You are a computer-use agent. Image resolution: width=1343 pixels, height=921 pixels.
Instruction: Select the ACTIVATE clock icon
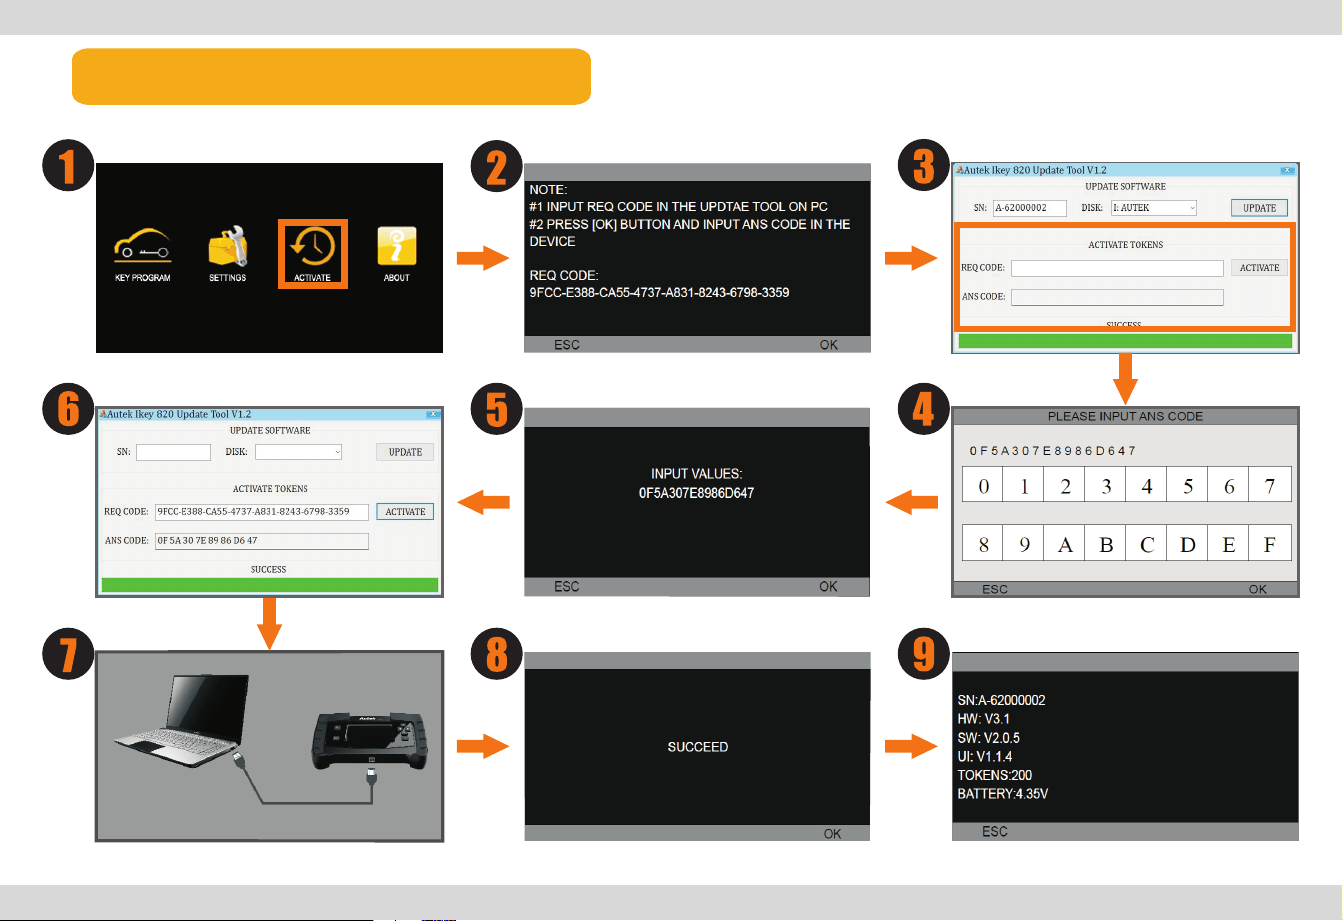(x=313, y=247)
